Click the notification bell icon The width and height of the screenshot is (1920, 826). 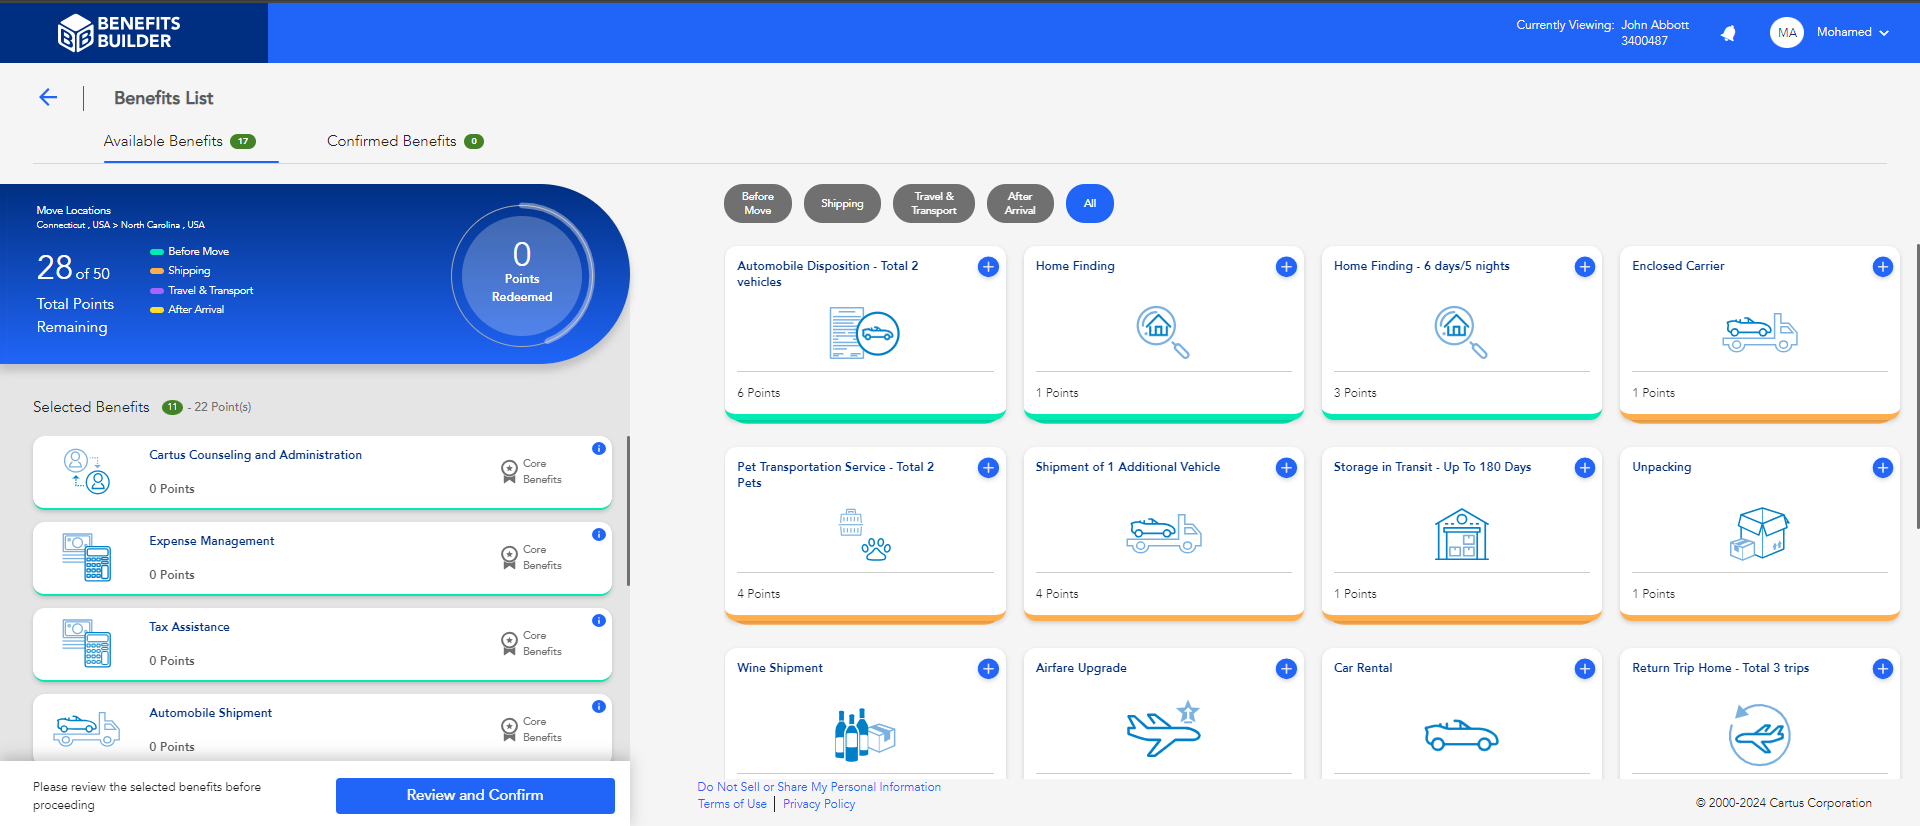tap(1728, 33)
